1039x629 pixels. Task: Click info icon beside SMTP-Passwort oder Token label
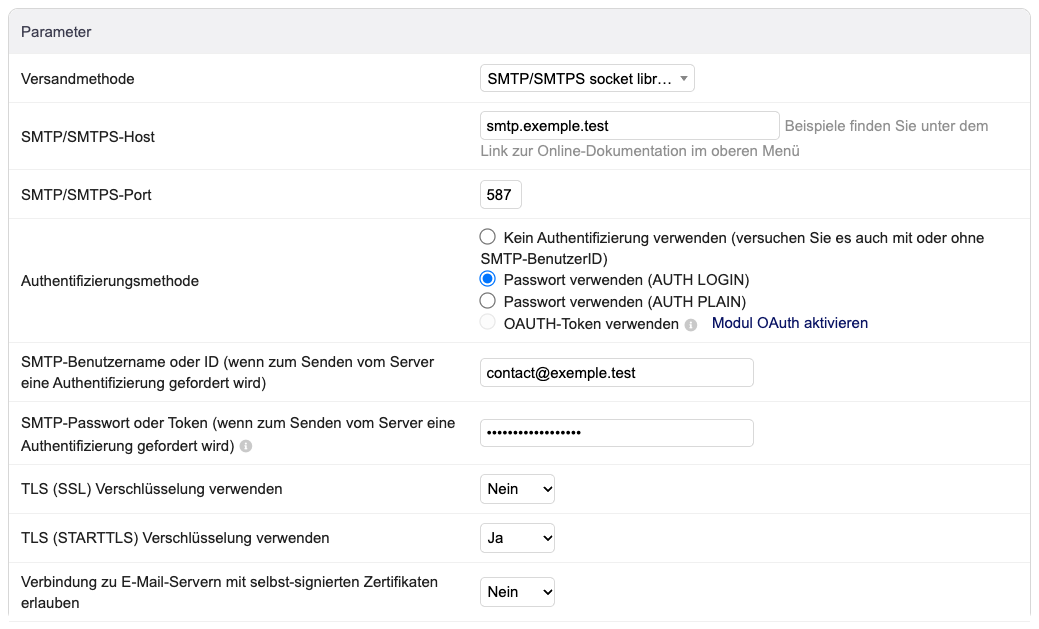[x=246, y=446]
